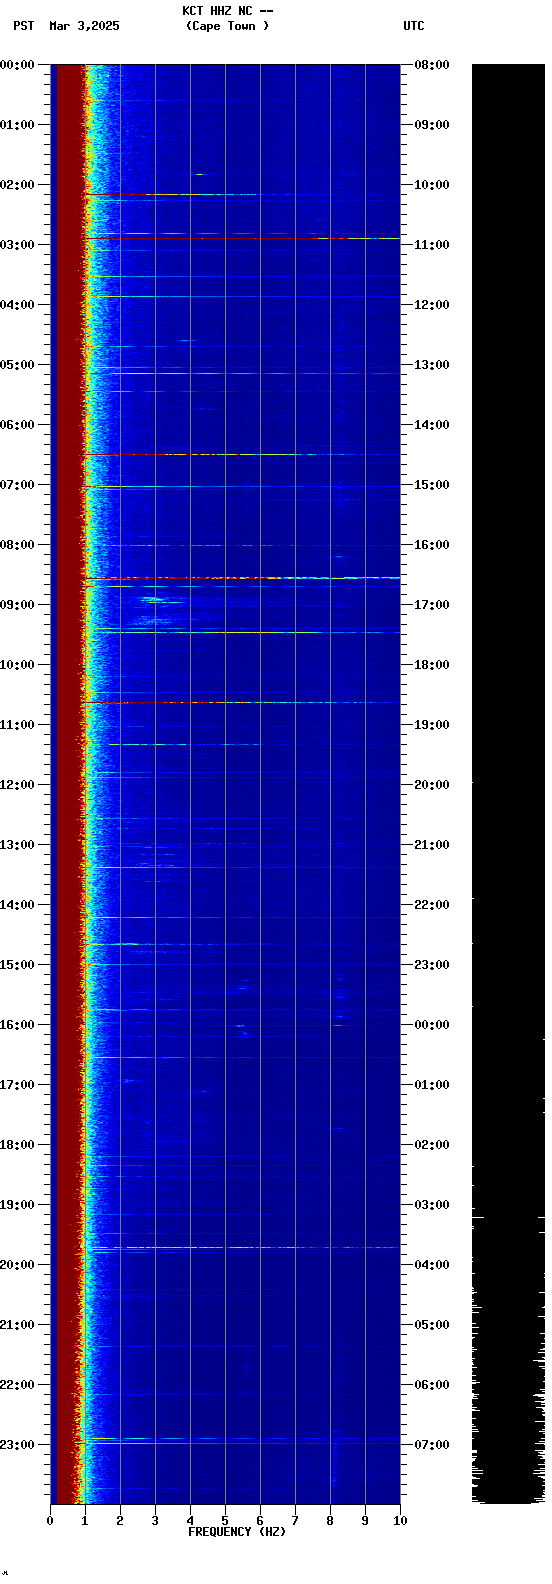Image resolution: width=552 pixels, height=1584 pixels.
Task: Click the 03:00 PST time label
Action: (x=18, y=245)
